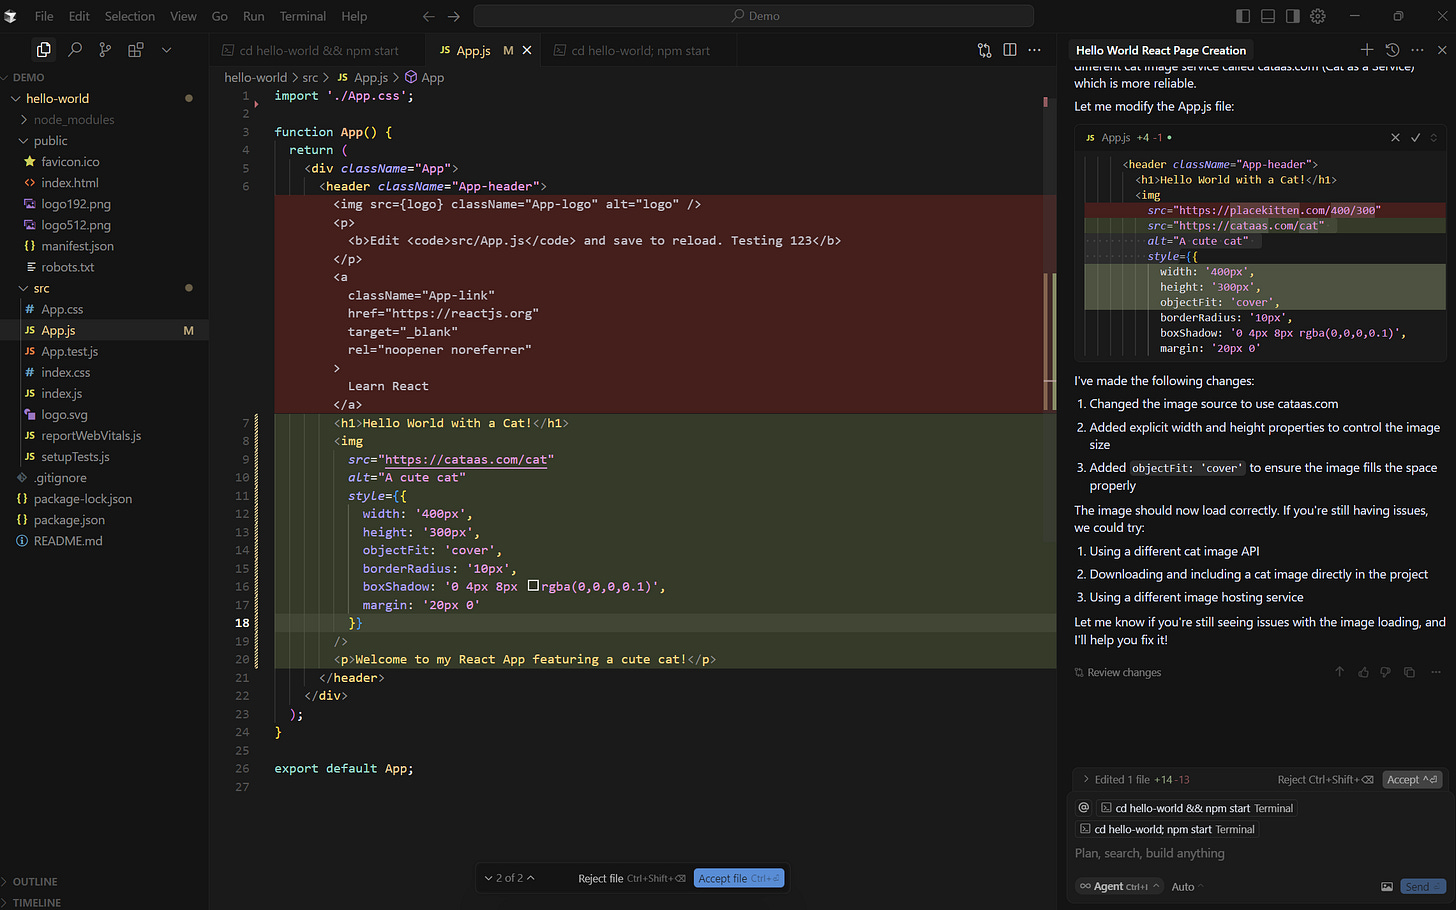The height and width of the screenshot is (910, 1456).
Task: Accept the App.js diff with checkmark icon
Action: (x=1415, y=137)
